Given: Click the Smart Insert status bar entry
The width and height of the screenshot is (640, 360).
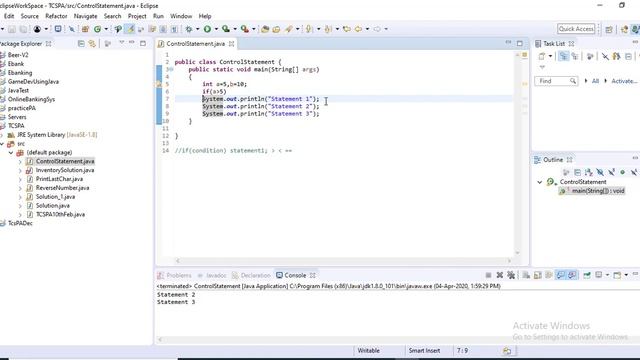Looking at the screenshot, I should pyautogui.click(x=424, y=351).
